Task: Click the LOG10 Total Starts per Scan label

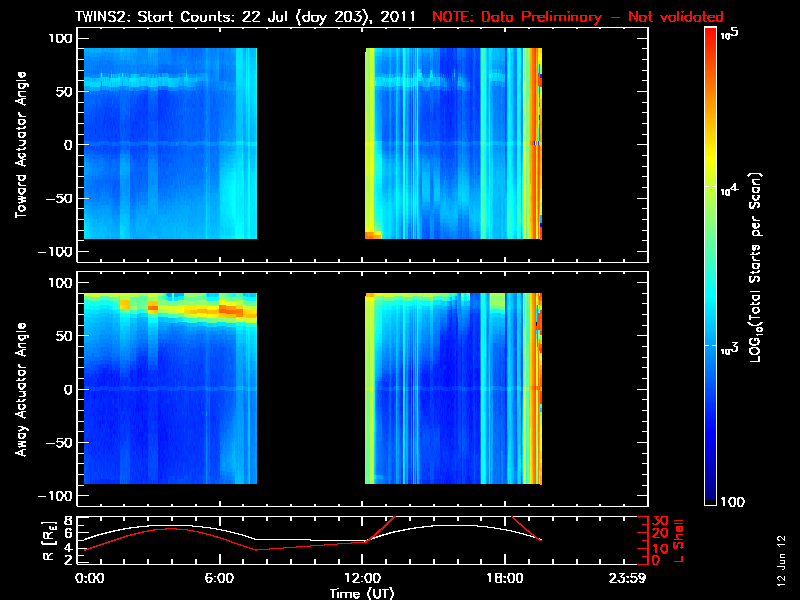Action: click(755, 267)
